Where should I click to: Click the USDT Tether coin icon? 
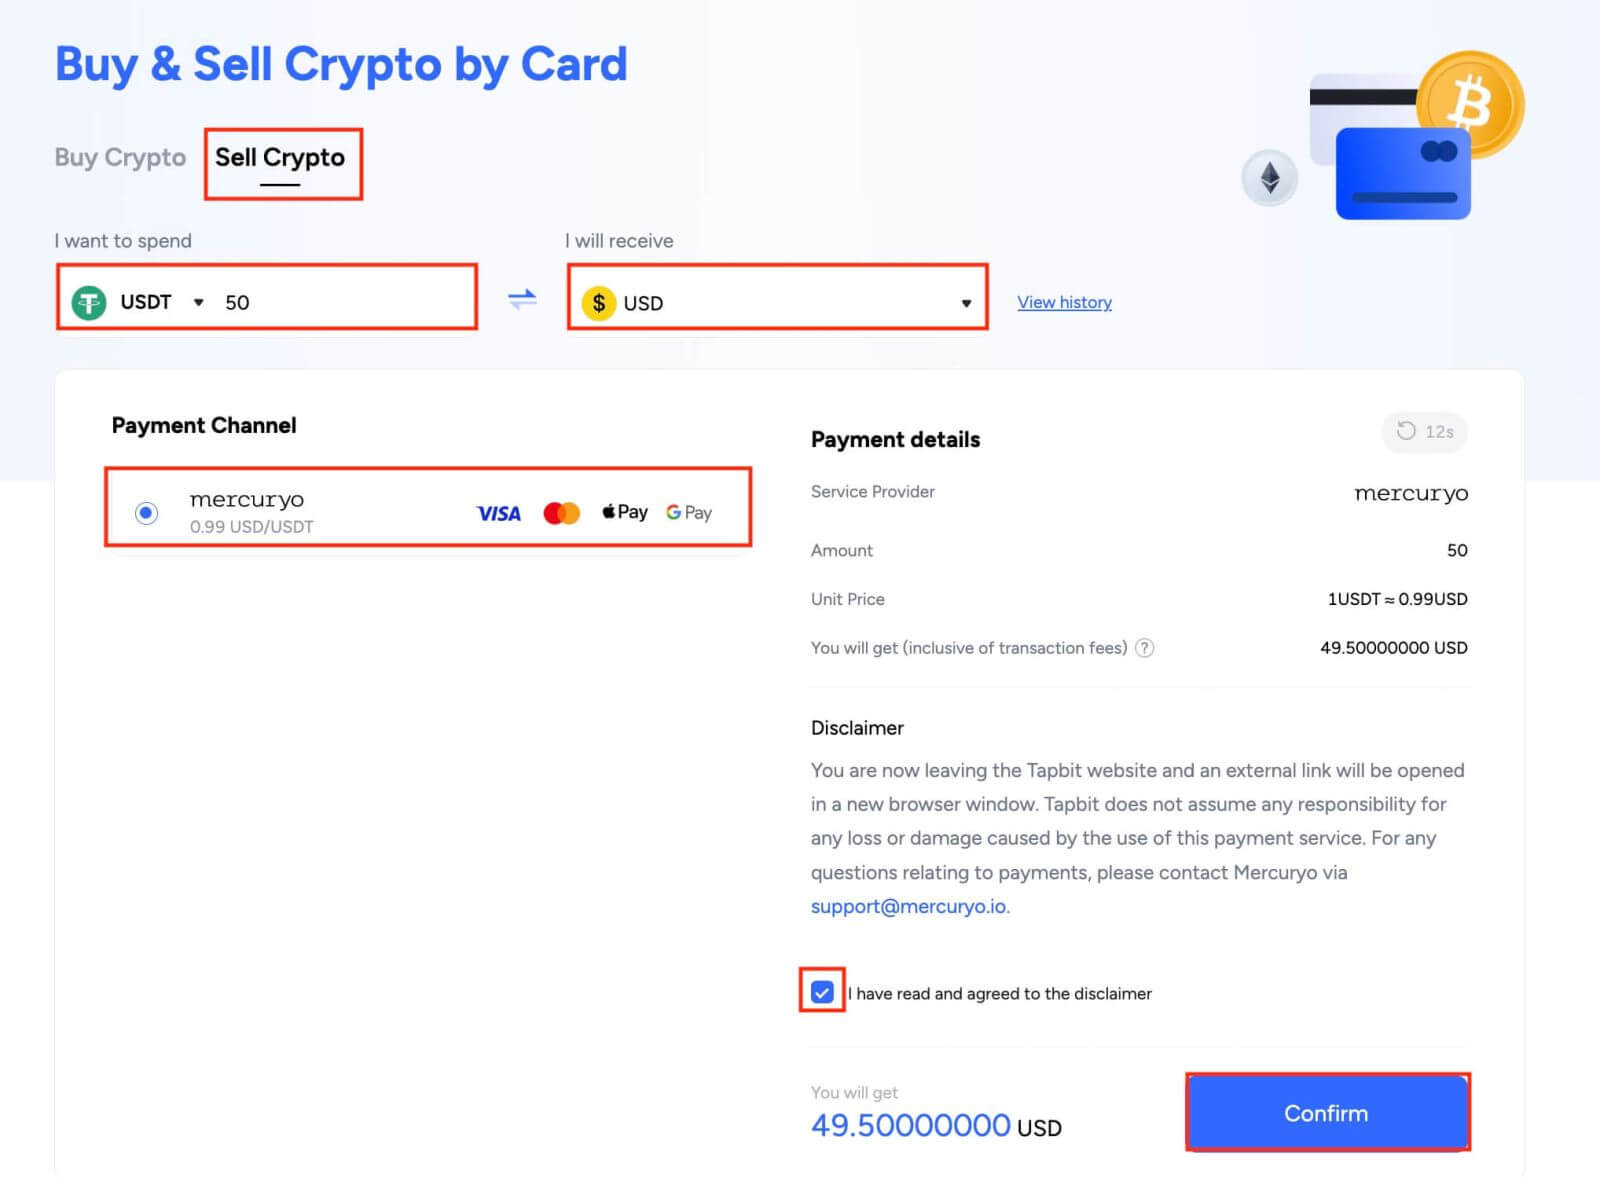pos(90,302)
